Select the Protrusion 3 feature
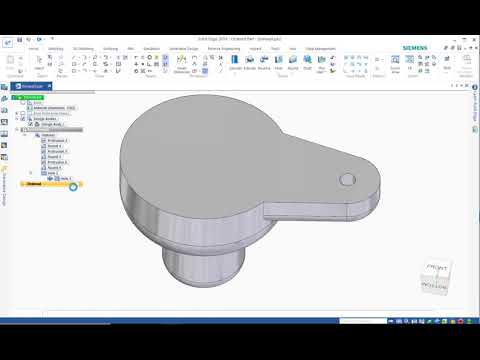480x360 pixels. pos(55,162)
